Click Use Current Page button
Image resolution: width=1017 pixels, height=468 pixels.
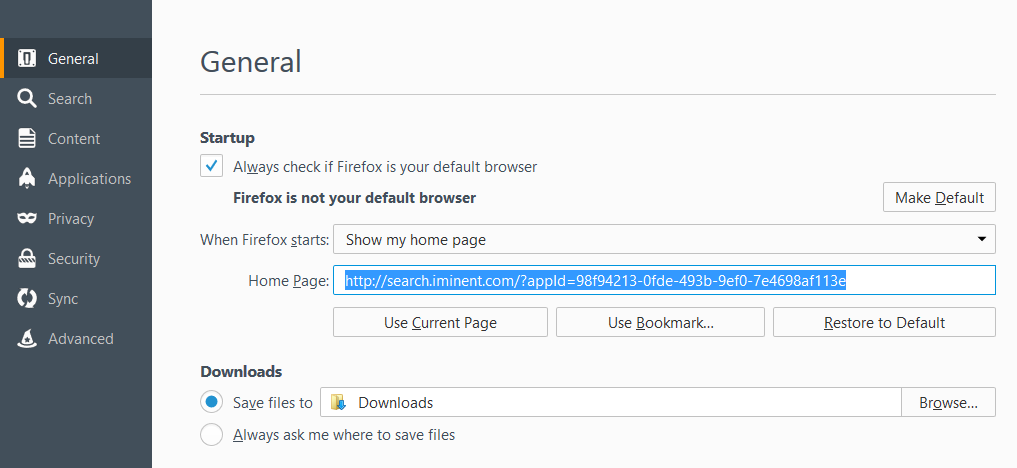pyautogui.click(x=440, y=322)
